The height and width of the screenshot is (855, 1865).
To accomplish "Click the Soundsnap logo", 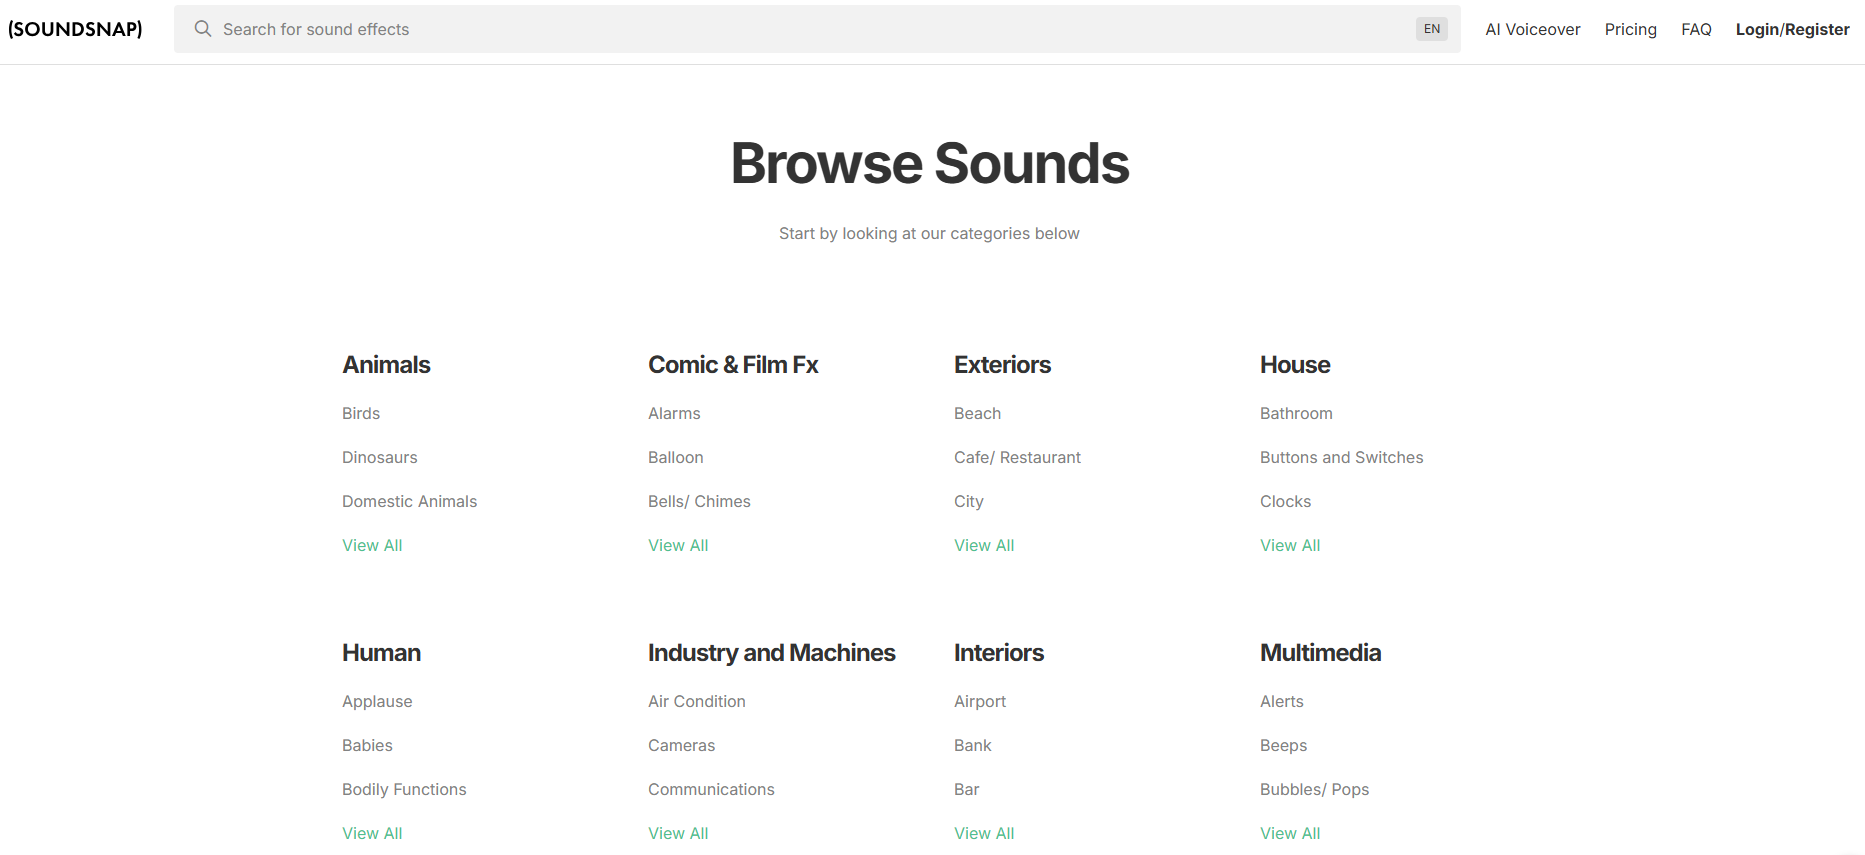I will point(75,29).
